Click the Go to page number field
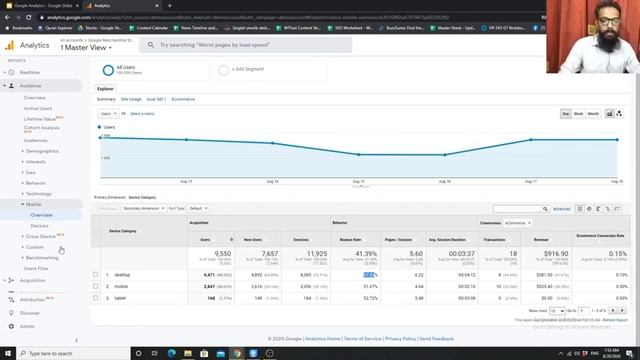The image size is (640, 360). tap(584, 311)
